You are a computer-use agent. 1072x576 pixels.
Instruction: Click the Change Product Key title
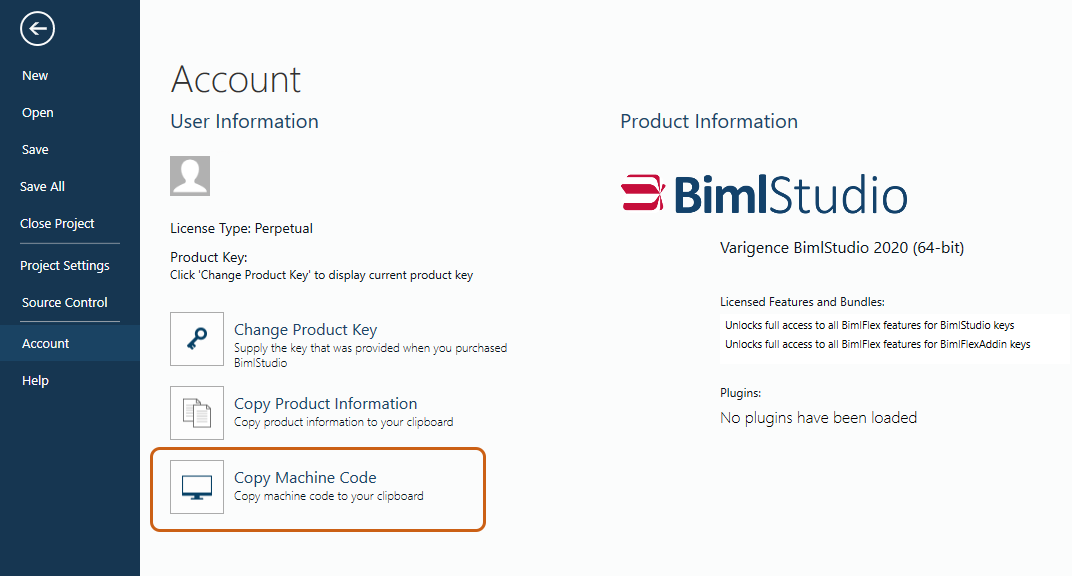(x=306, y=330)
